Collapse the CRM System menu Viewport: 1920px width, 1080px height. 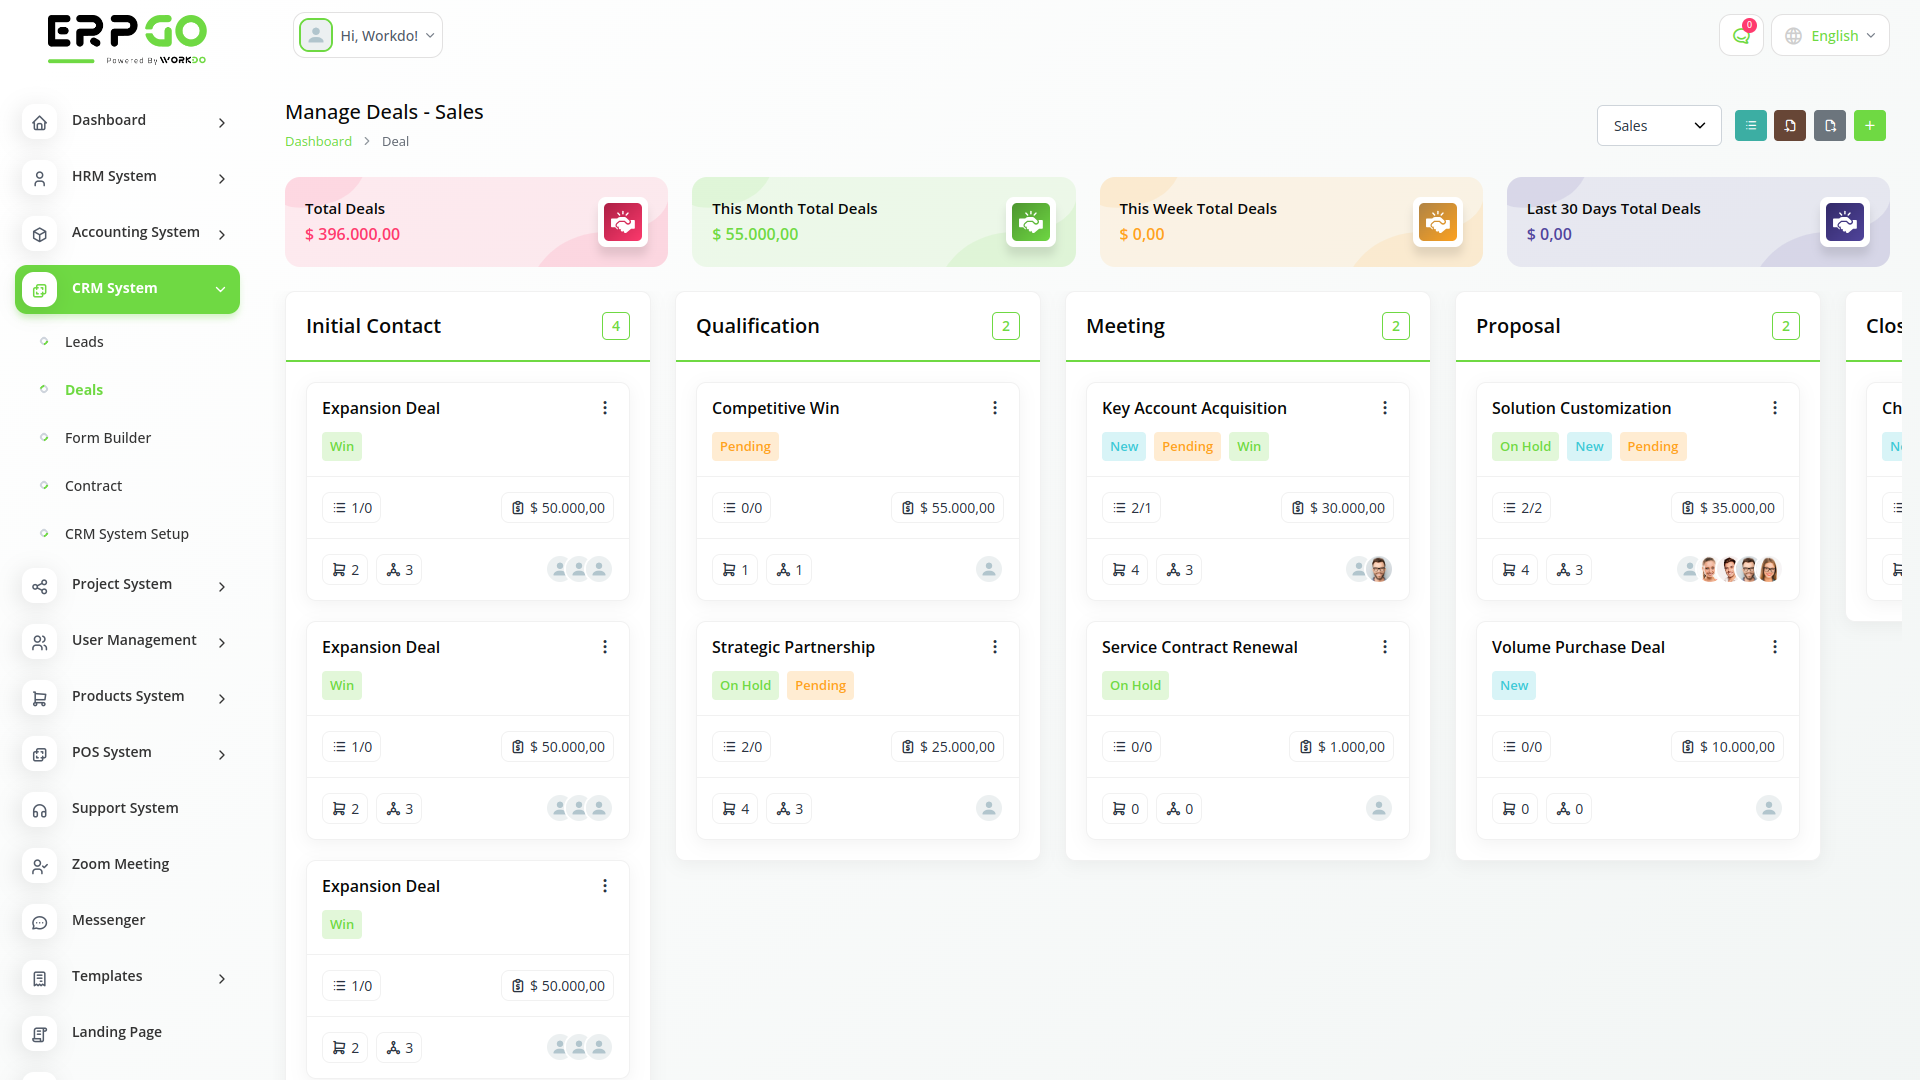pos(127,289)
